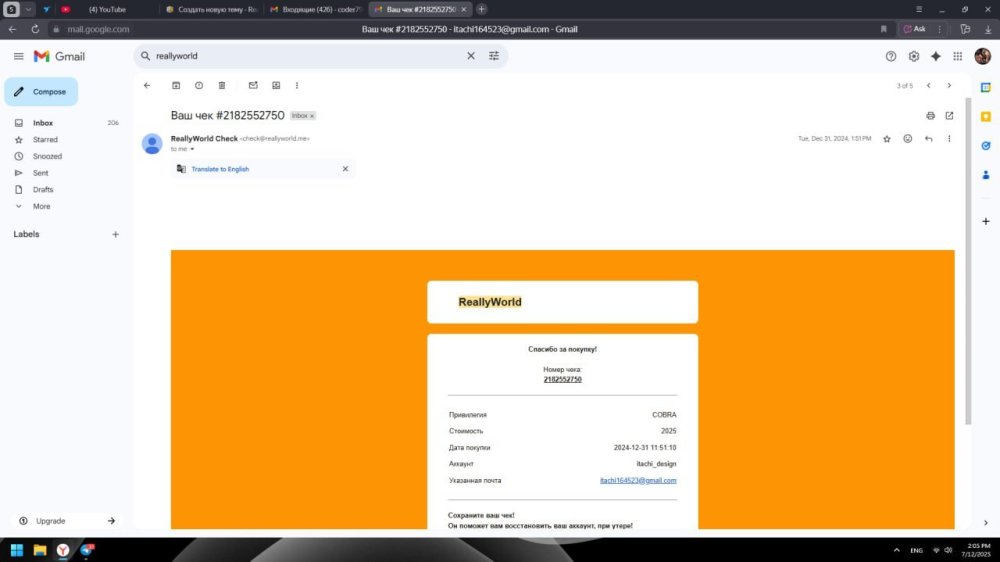Open browser downloads icon

coord(987,29)
